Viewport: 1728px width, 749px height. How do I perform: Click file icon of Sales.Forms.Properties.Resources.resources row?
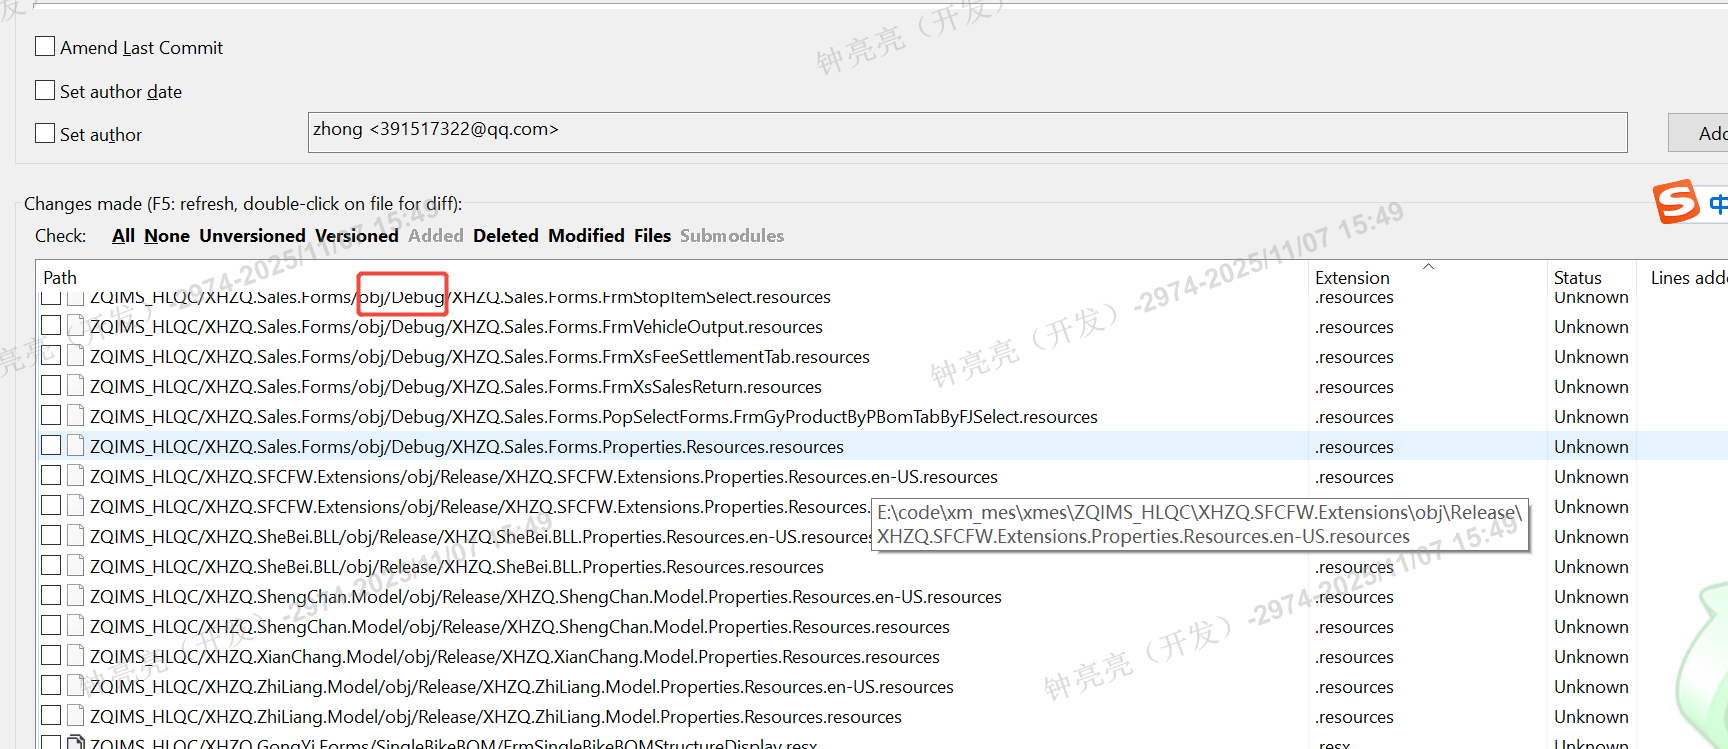(76, 446)
